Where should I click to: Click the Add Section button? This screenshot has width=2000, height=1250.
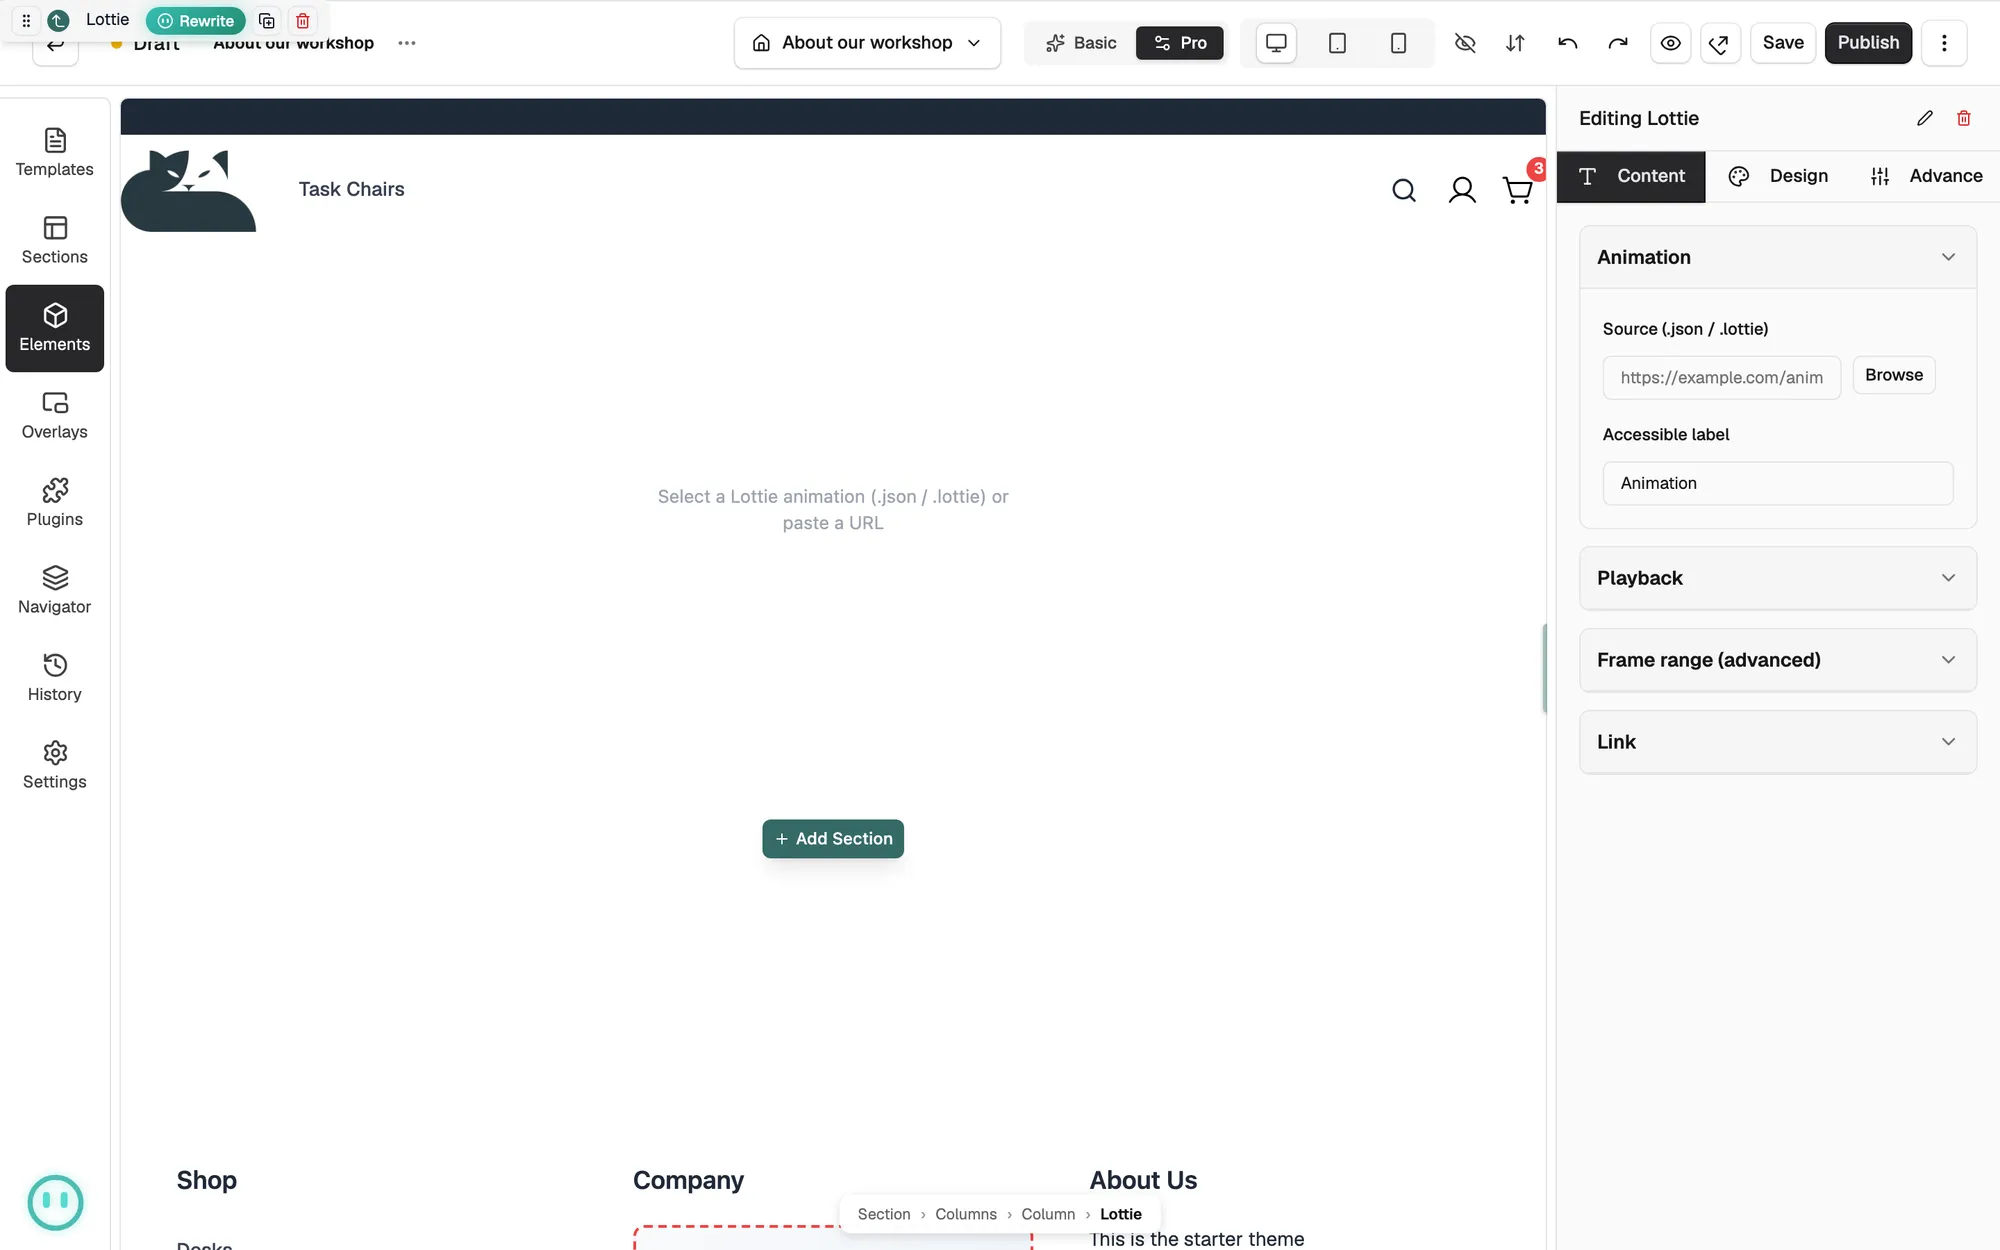tap(833, 839)
